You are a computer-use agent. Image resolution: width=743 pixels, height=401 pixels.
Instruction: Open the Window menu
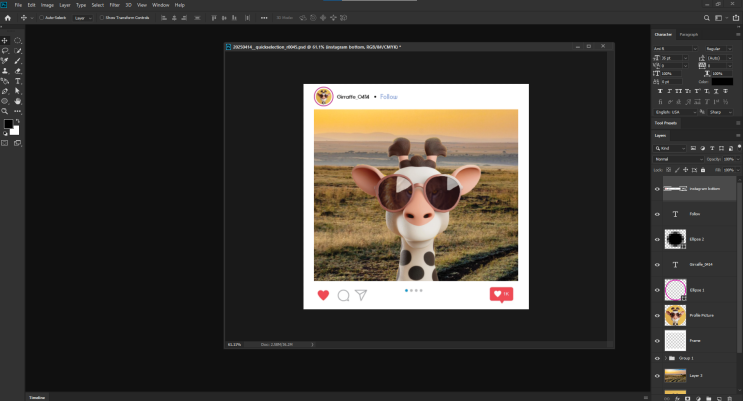point(161,5)
